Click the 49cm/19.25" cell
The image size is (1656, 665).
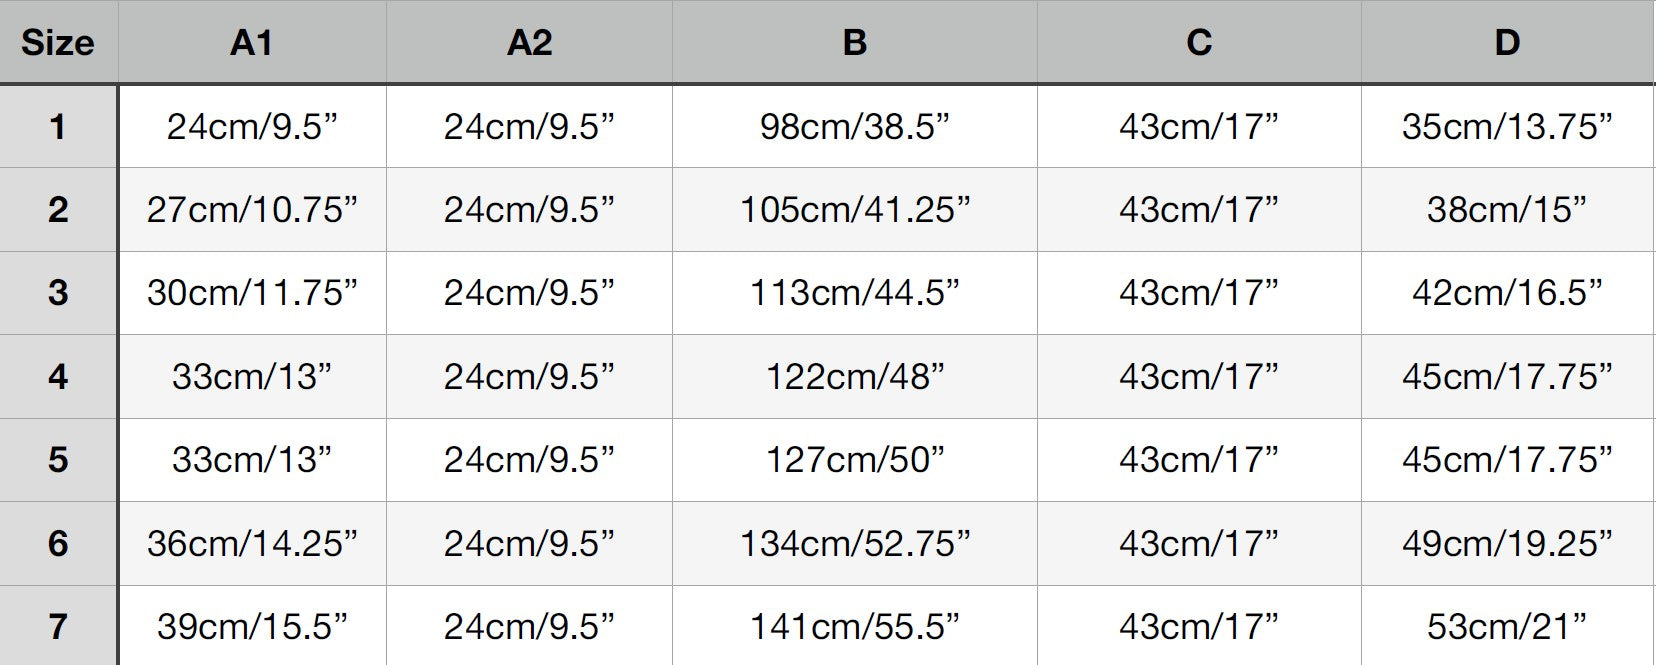tap(1507, 544)
